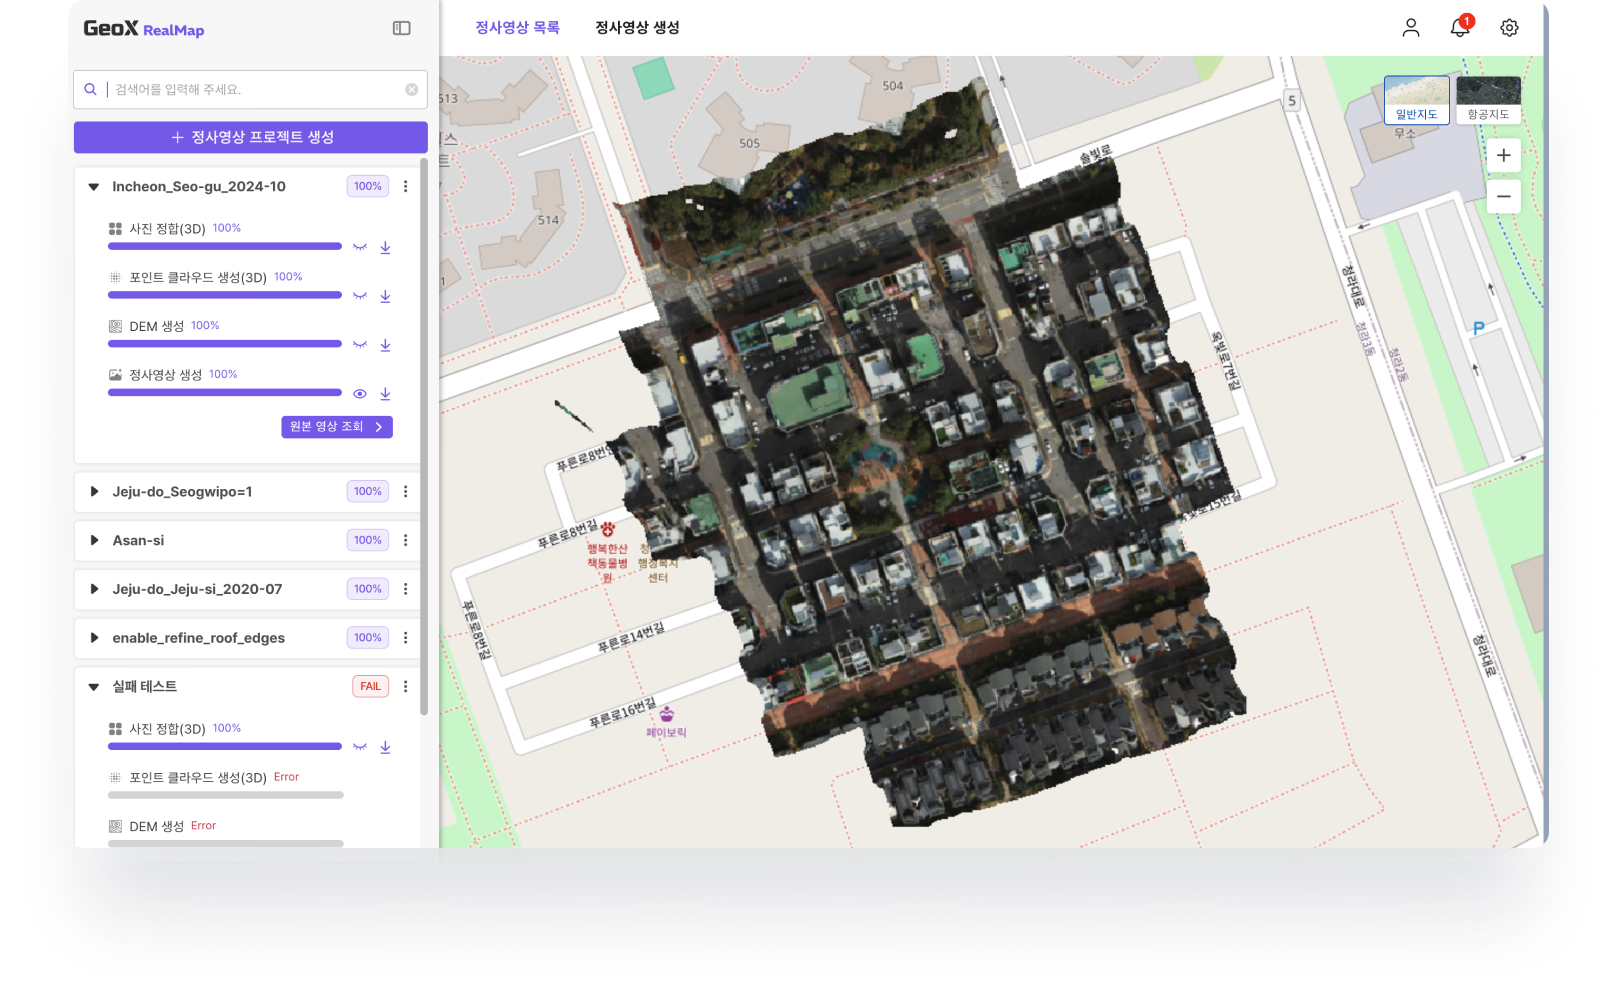Click the 원본 영상 조회 button
Image resolution: width=1617 pixels, height=1000 pixels.
336,427
